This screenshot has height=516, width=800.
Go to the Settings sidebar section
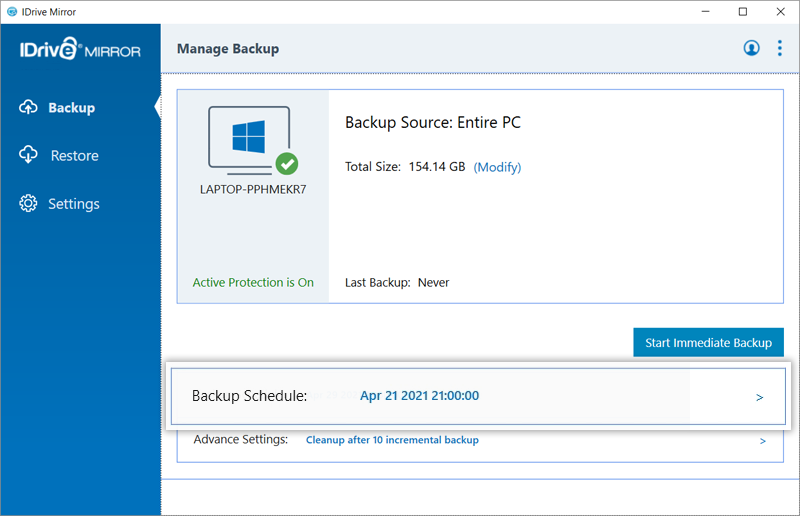[x=74, y=204]
